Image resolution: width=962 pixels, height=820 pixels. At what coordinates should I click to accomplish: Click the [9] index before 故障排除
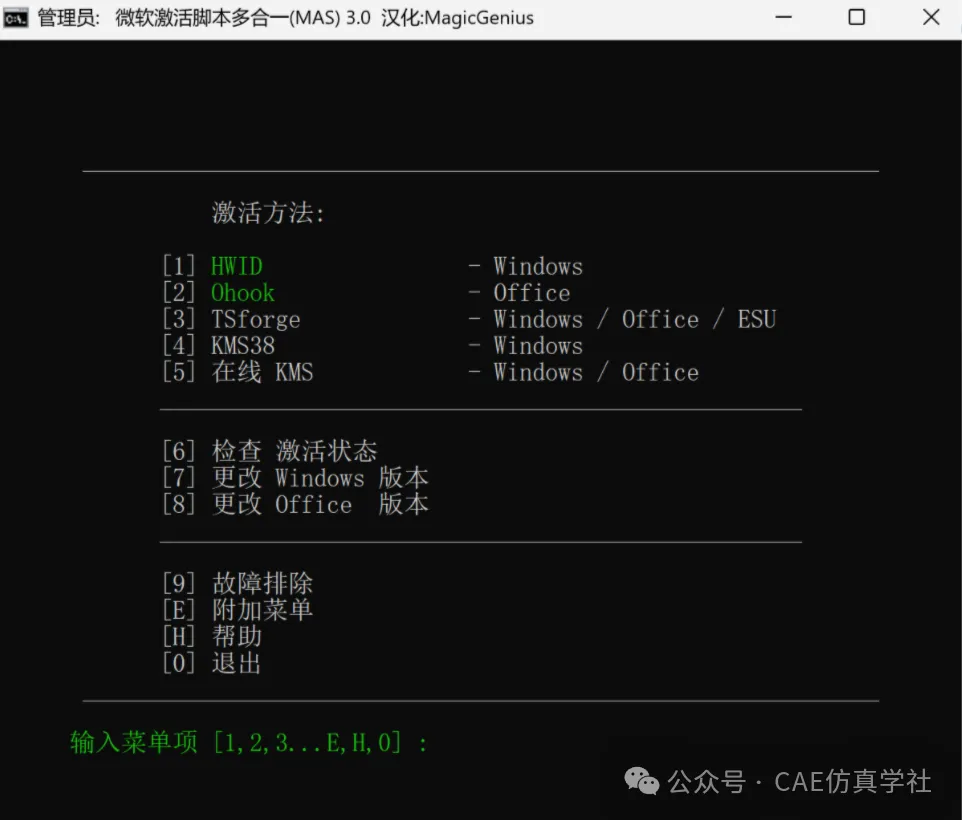[x=179, y=583]
